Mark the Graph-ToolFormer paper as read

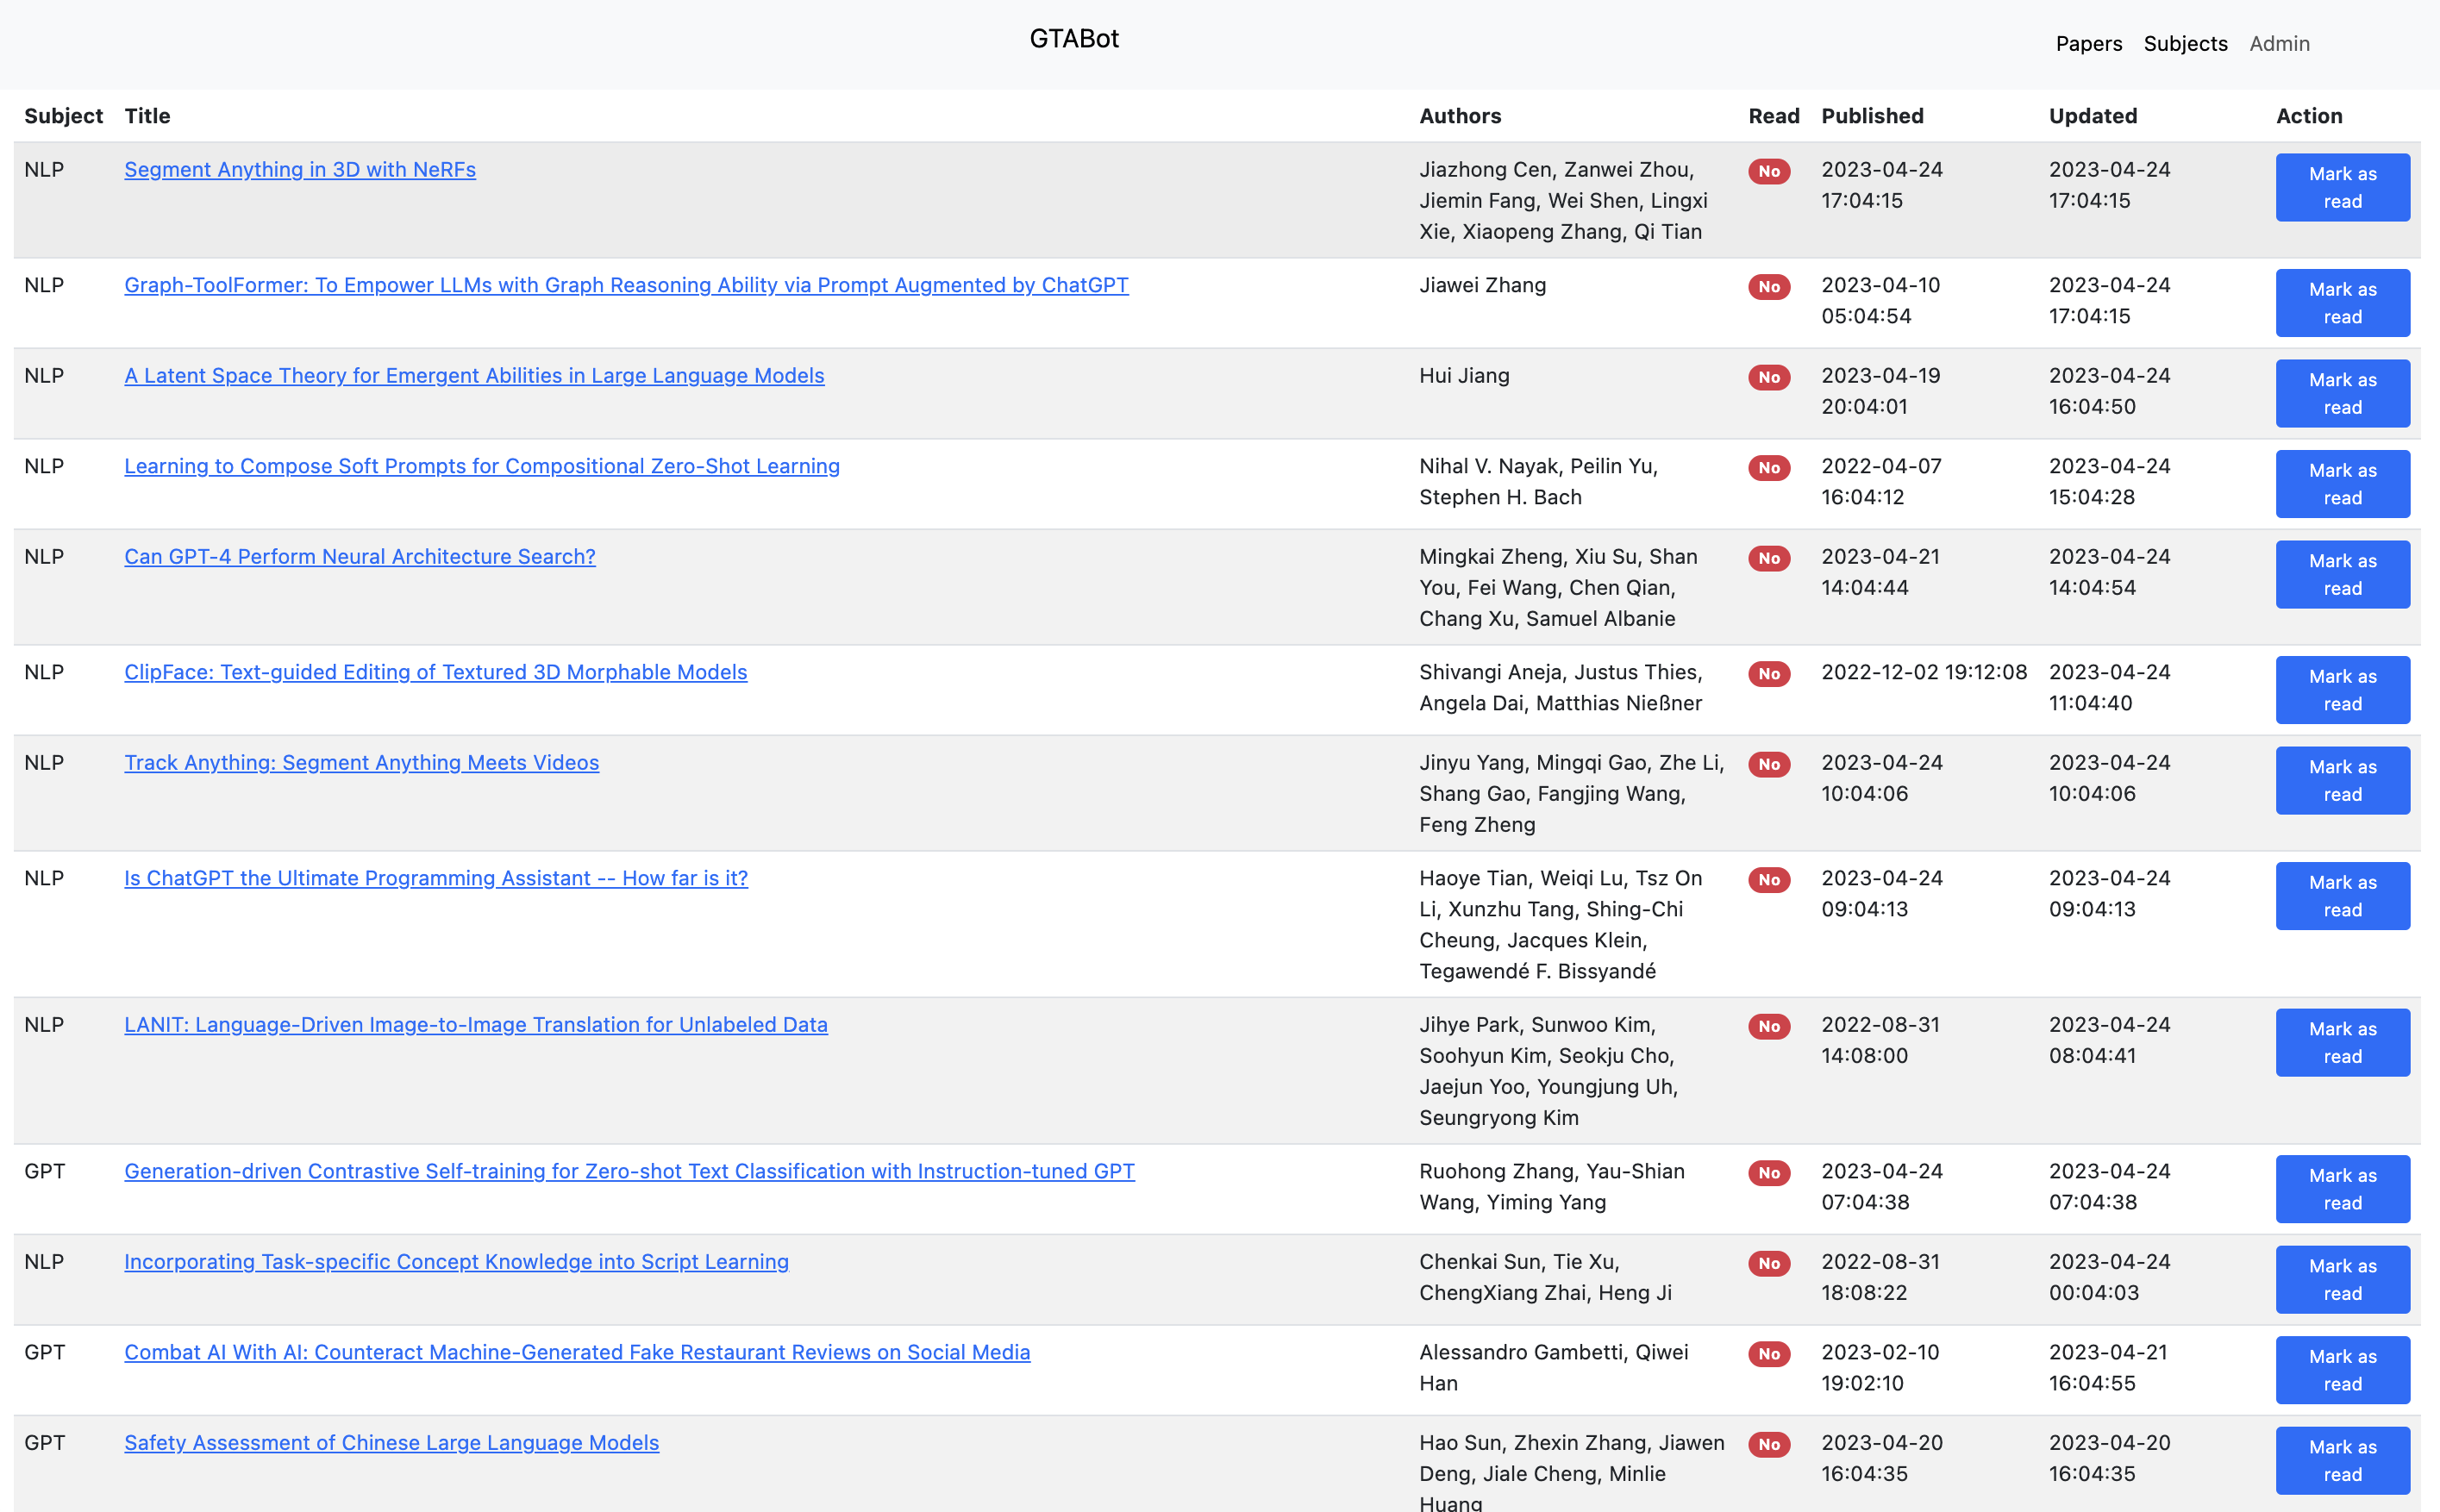click(2342, 303)
